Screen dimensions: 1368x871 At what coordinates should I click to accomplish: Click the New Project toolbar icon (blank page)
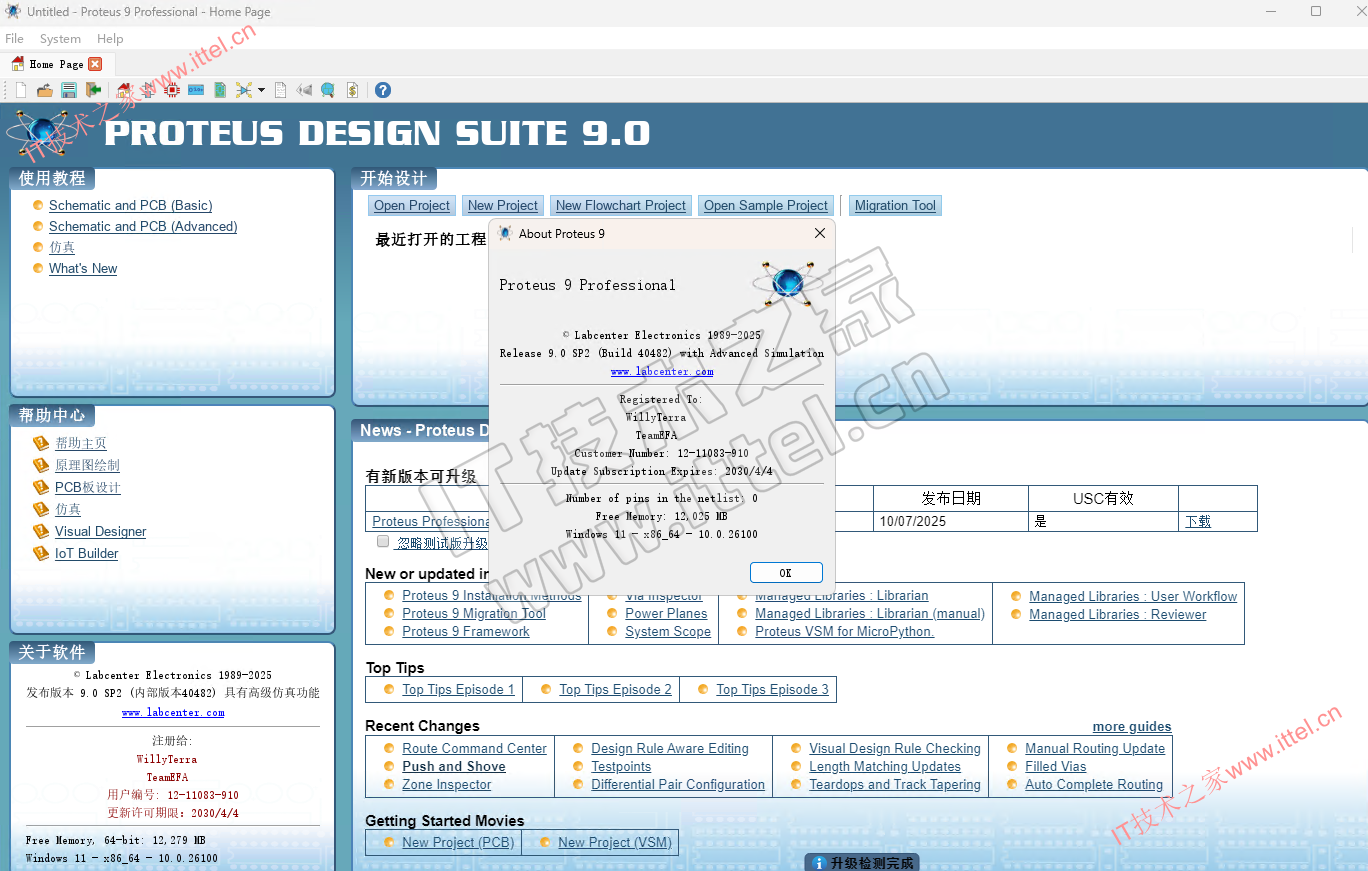click(x=21, y=90)
